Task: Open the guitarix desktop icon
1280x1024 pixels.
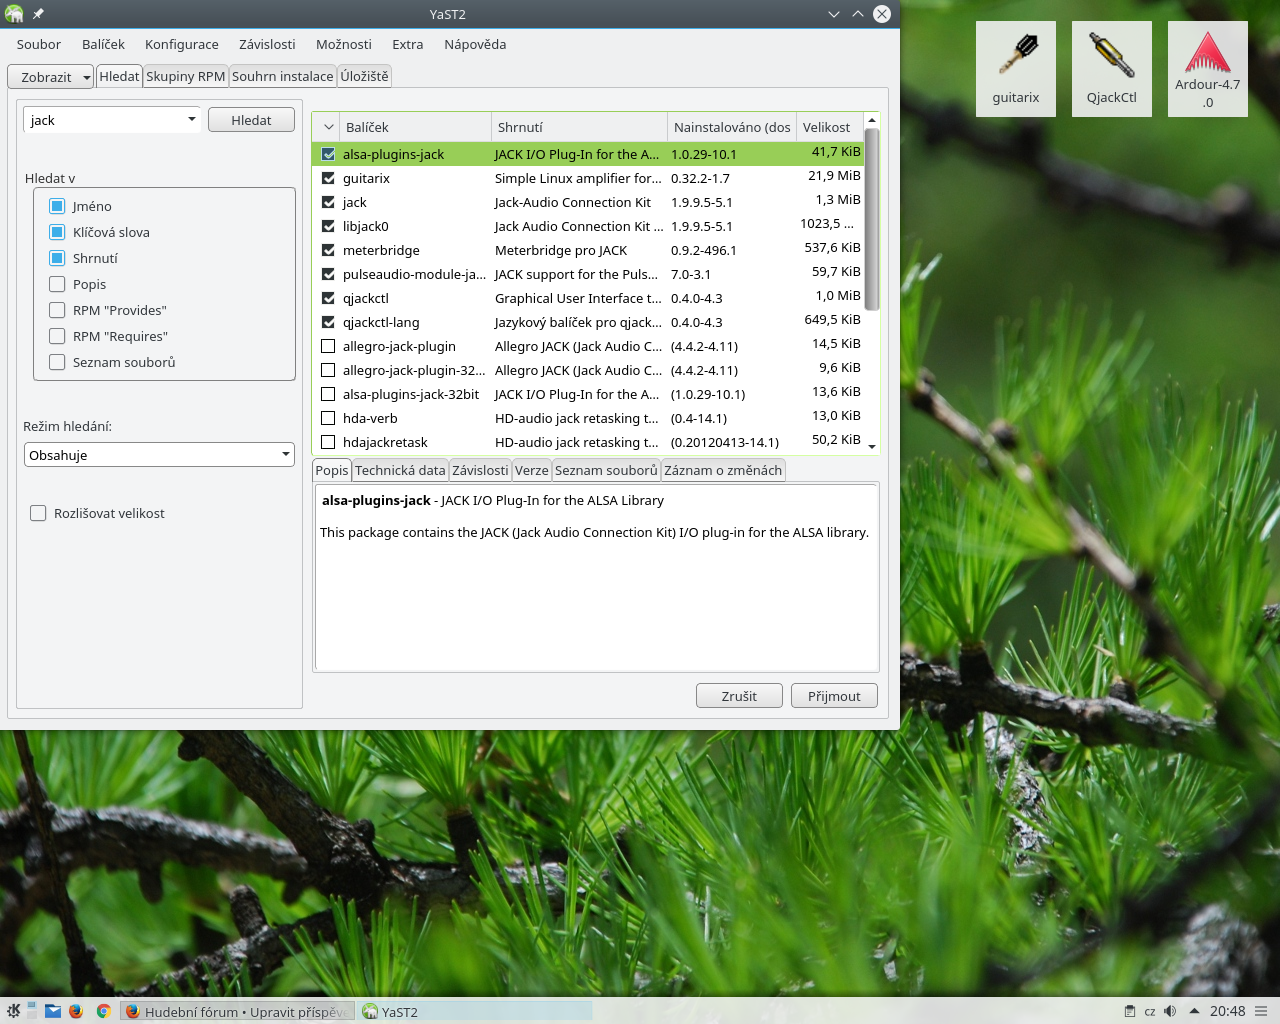Action: 1015,68
